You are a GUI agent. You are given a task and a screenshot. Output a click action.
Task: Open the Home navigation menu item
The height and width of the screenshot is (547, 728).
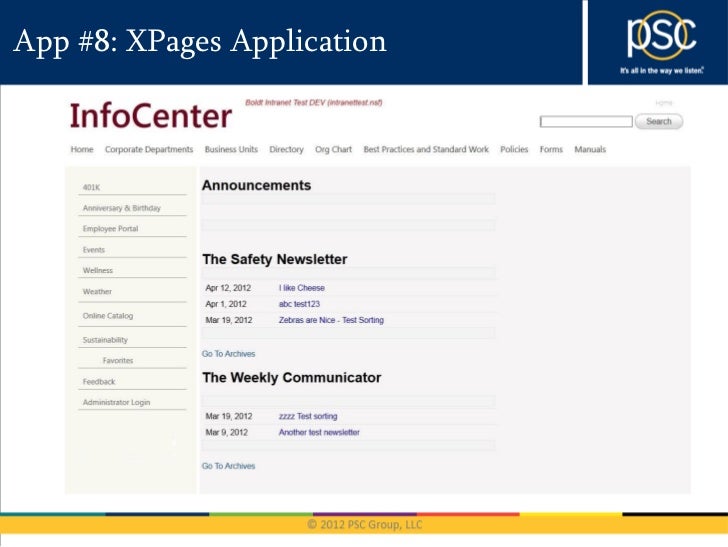tap(82, 150)
